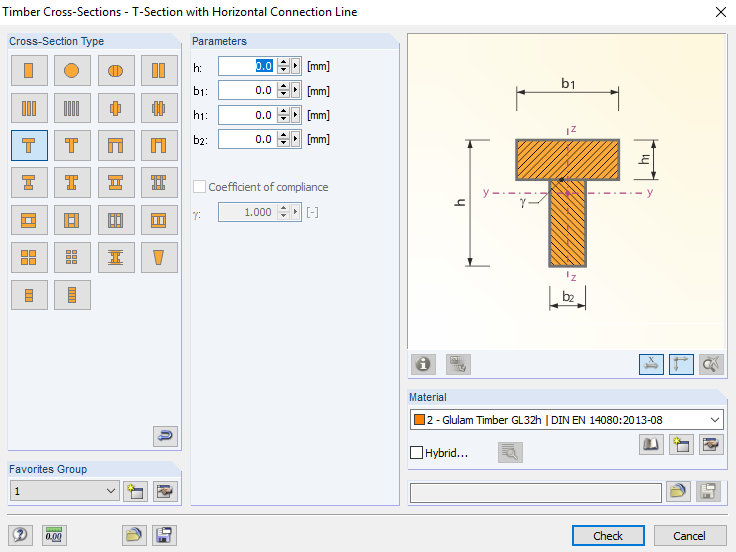Select the rectangular cross-section type

[29, 70]
